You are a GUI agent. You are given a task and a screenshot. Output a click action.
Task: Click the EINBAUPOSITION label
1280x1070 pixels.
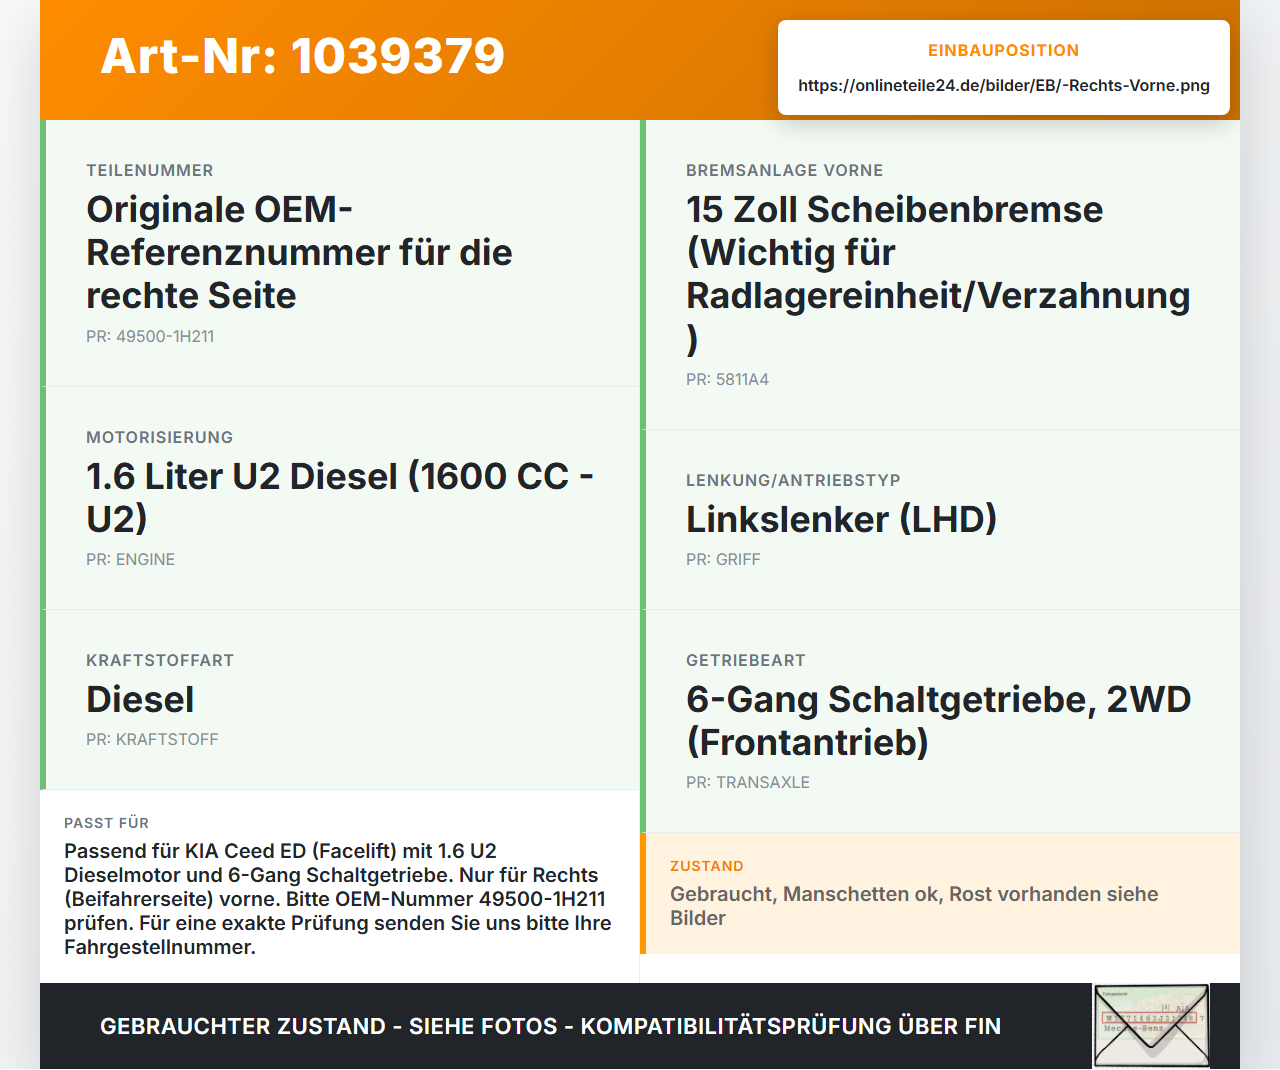(1004, 50)
